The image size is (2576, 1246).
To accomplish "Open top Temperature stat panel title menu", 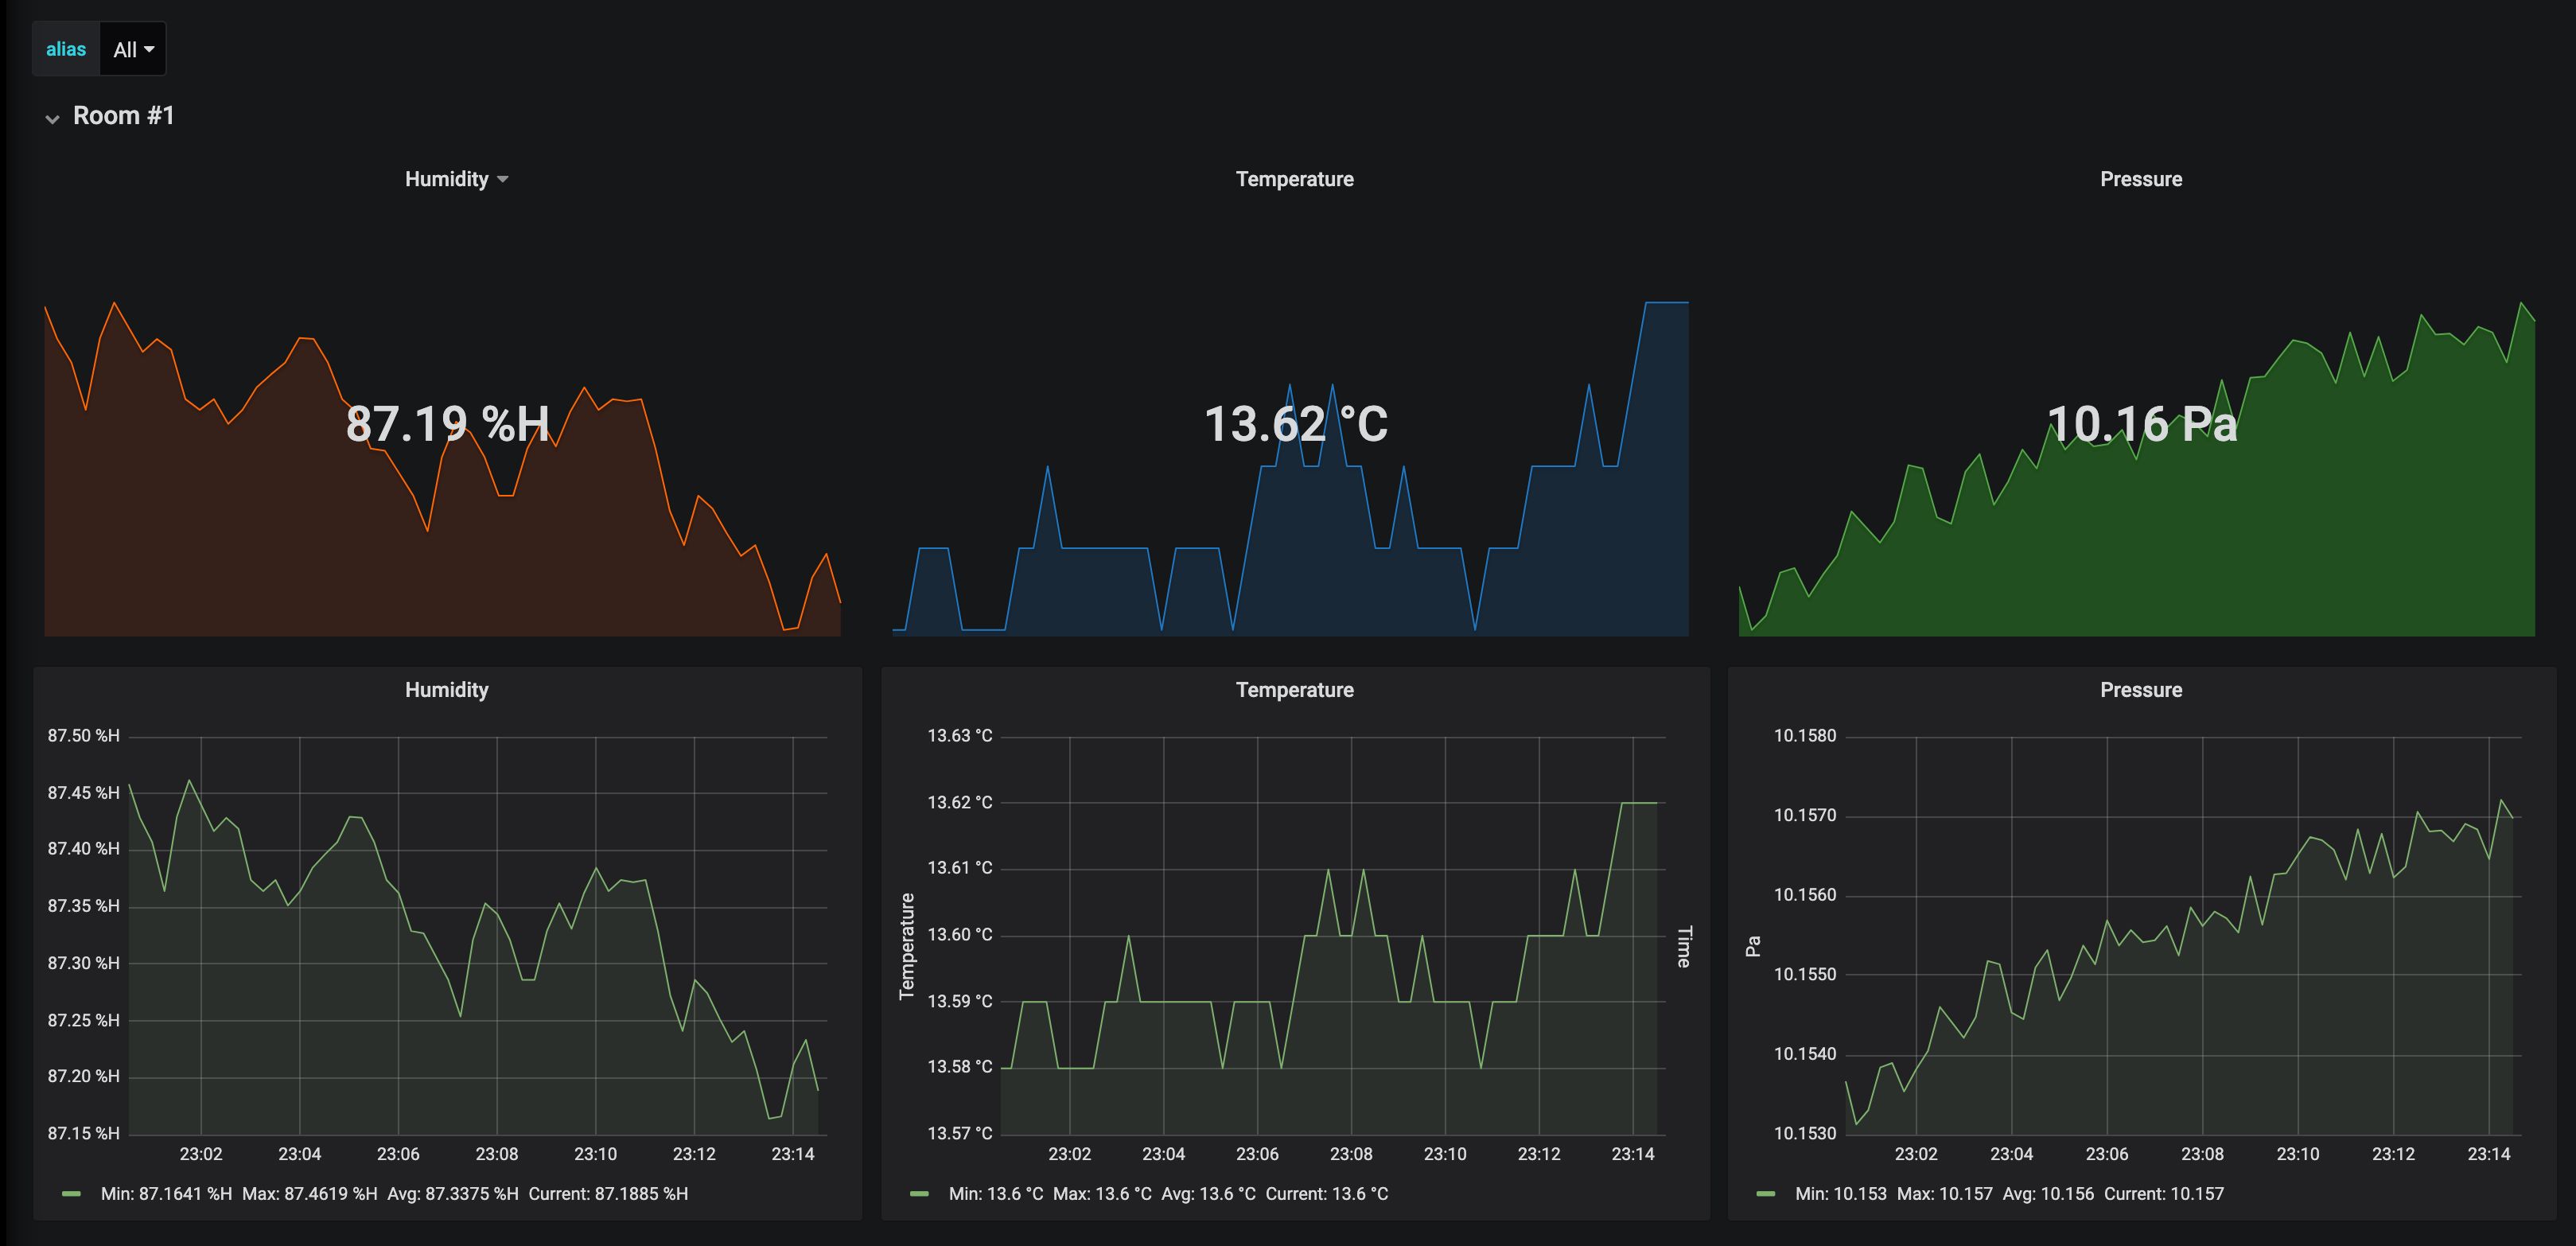I will (1294, 179).
